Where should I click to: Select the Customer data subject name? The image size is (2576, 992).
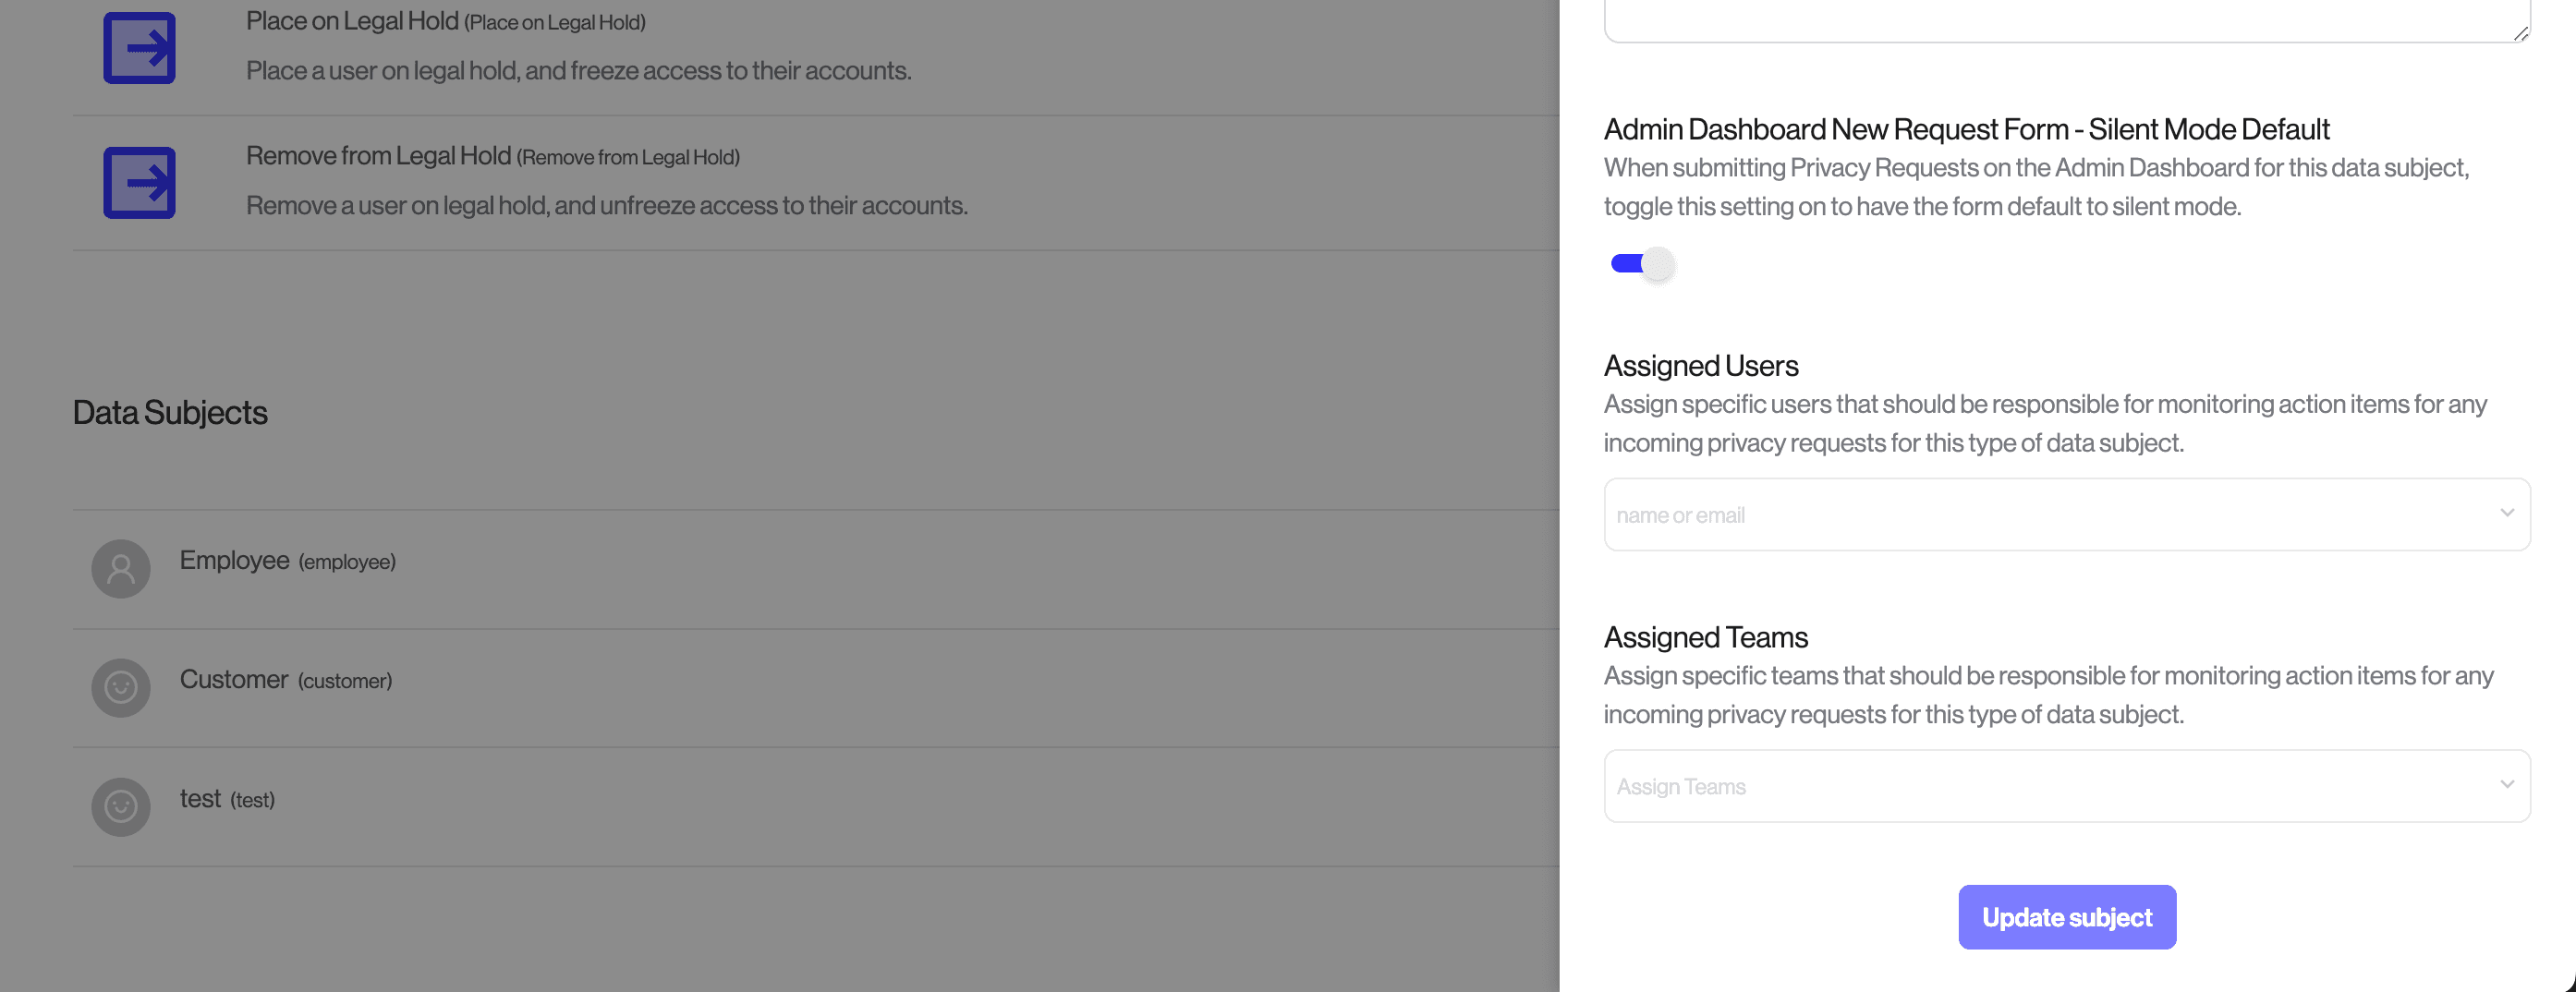click(x=233, y=680)
